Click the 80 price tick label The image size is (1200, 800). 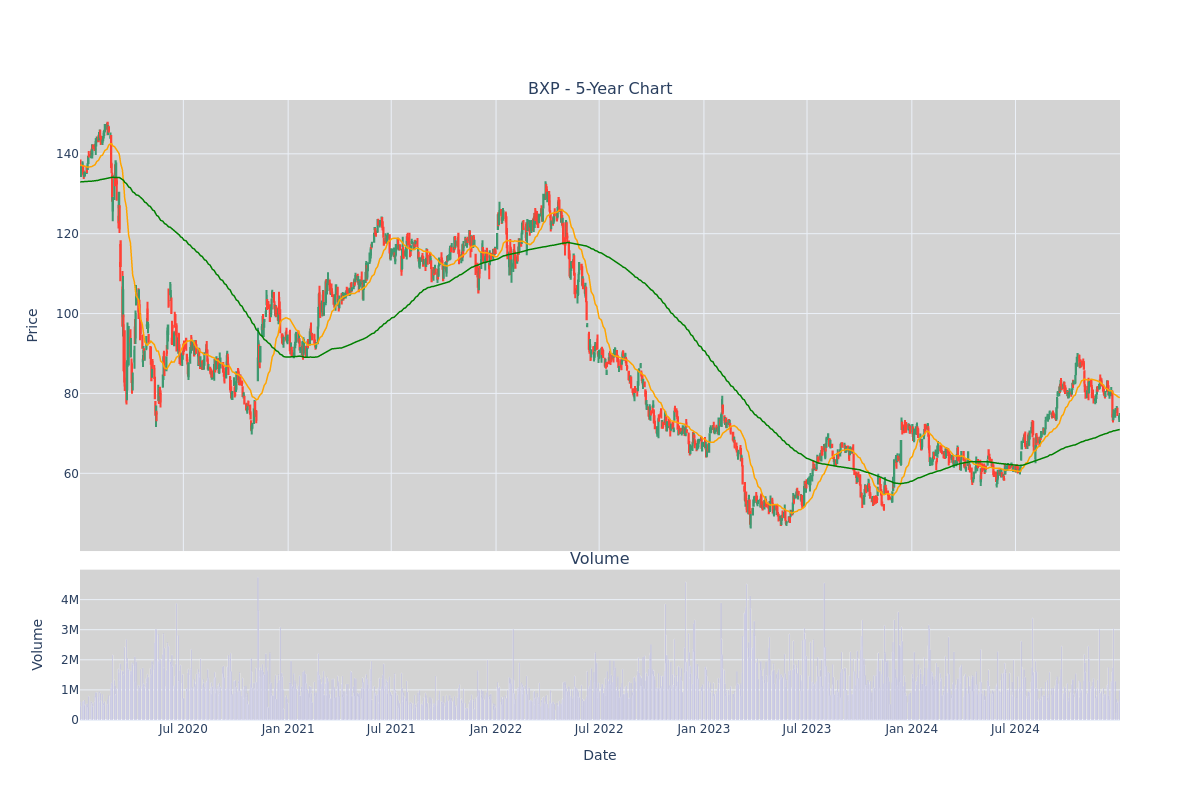(71, 394)
